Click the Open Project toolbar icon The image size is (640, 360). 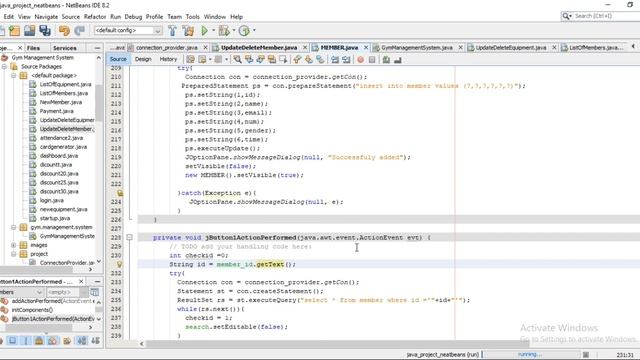[30, 31]
